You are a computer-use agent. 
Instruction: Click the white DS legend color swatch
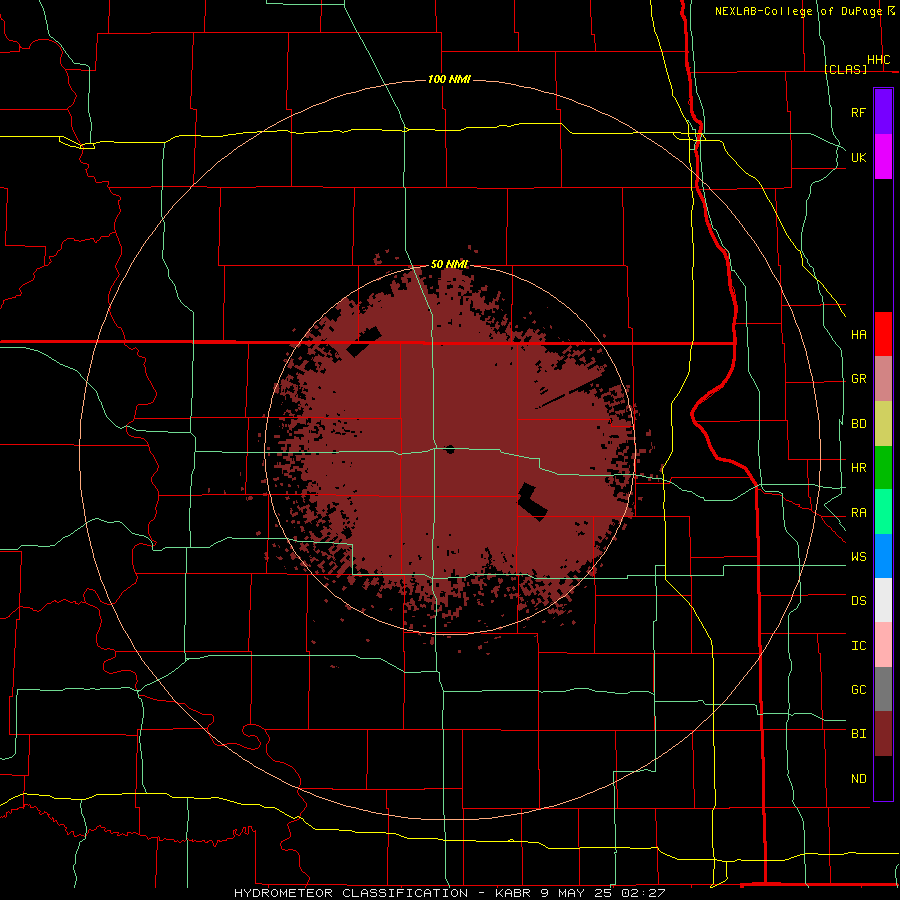[x=883, y=600]
